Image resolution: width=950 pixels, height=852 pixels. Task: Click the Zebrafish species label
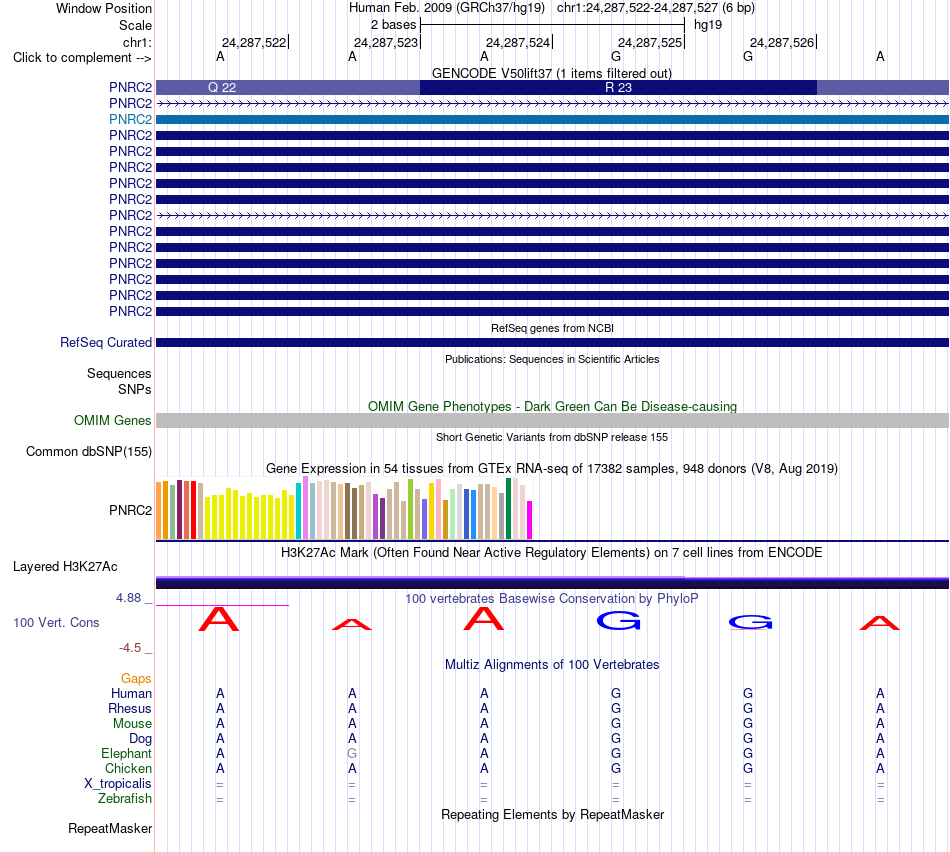tap(125, 798)
